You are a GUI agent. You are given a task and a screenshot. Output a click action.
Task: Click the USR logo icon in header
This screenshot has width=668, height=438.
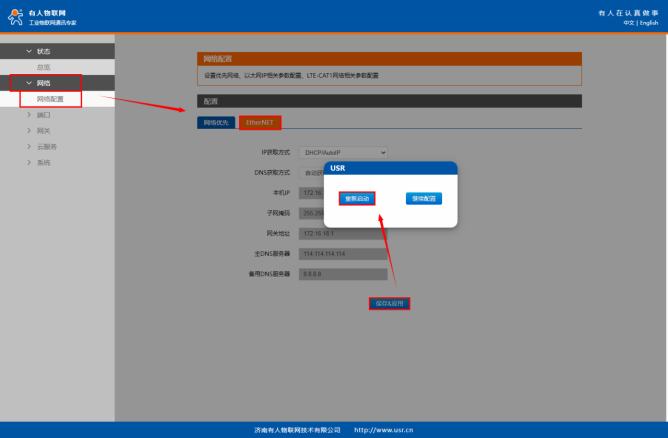click(x=16, y=16)
